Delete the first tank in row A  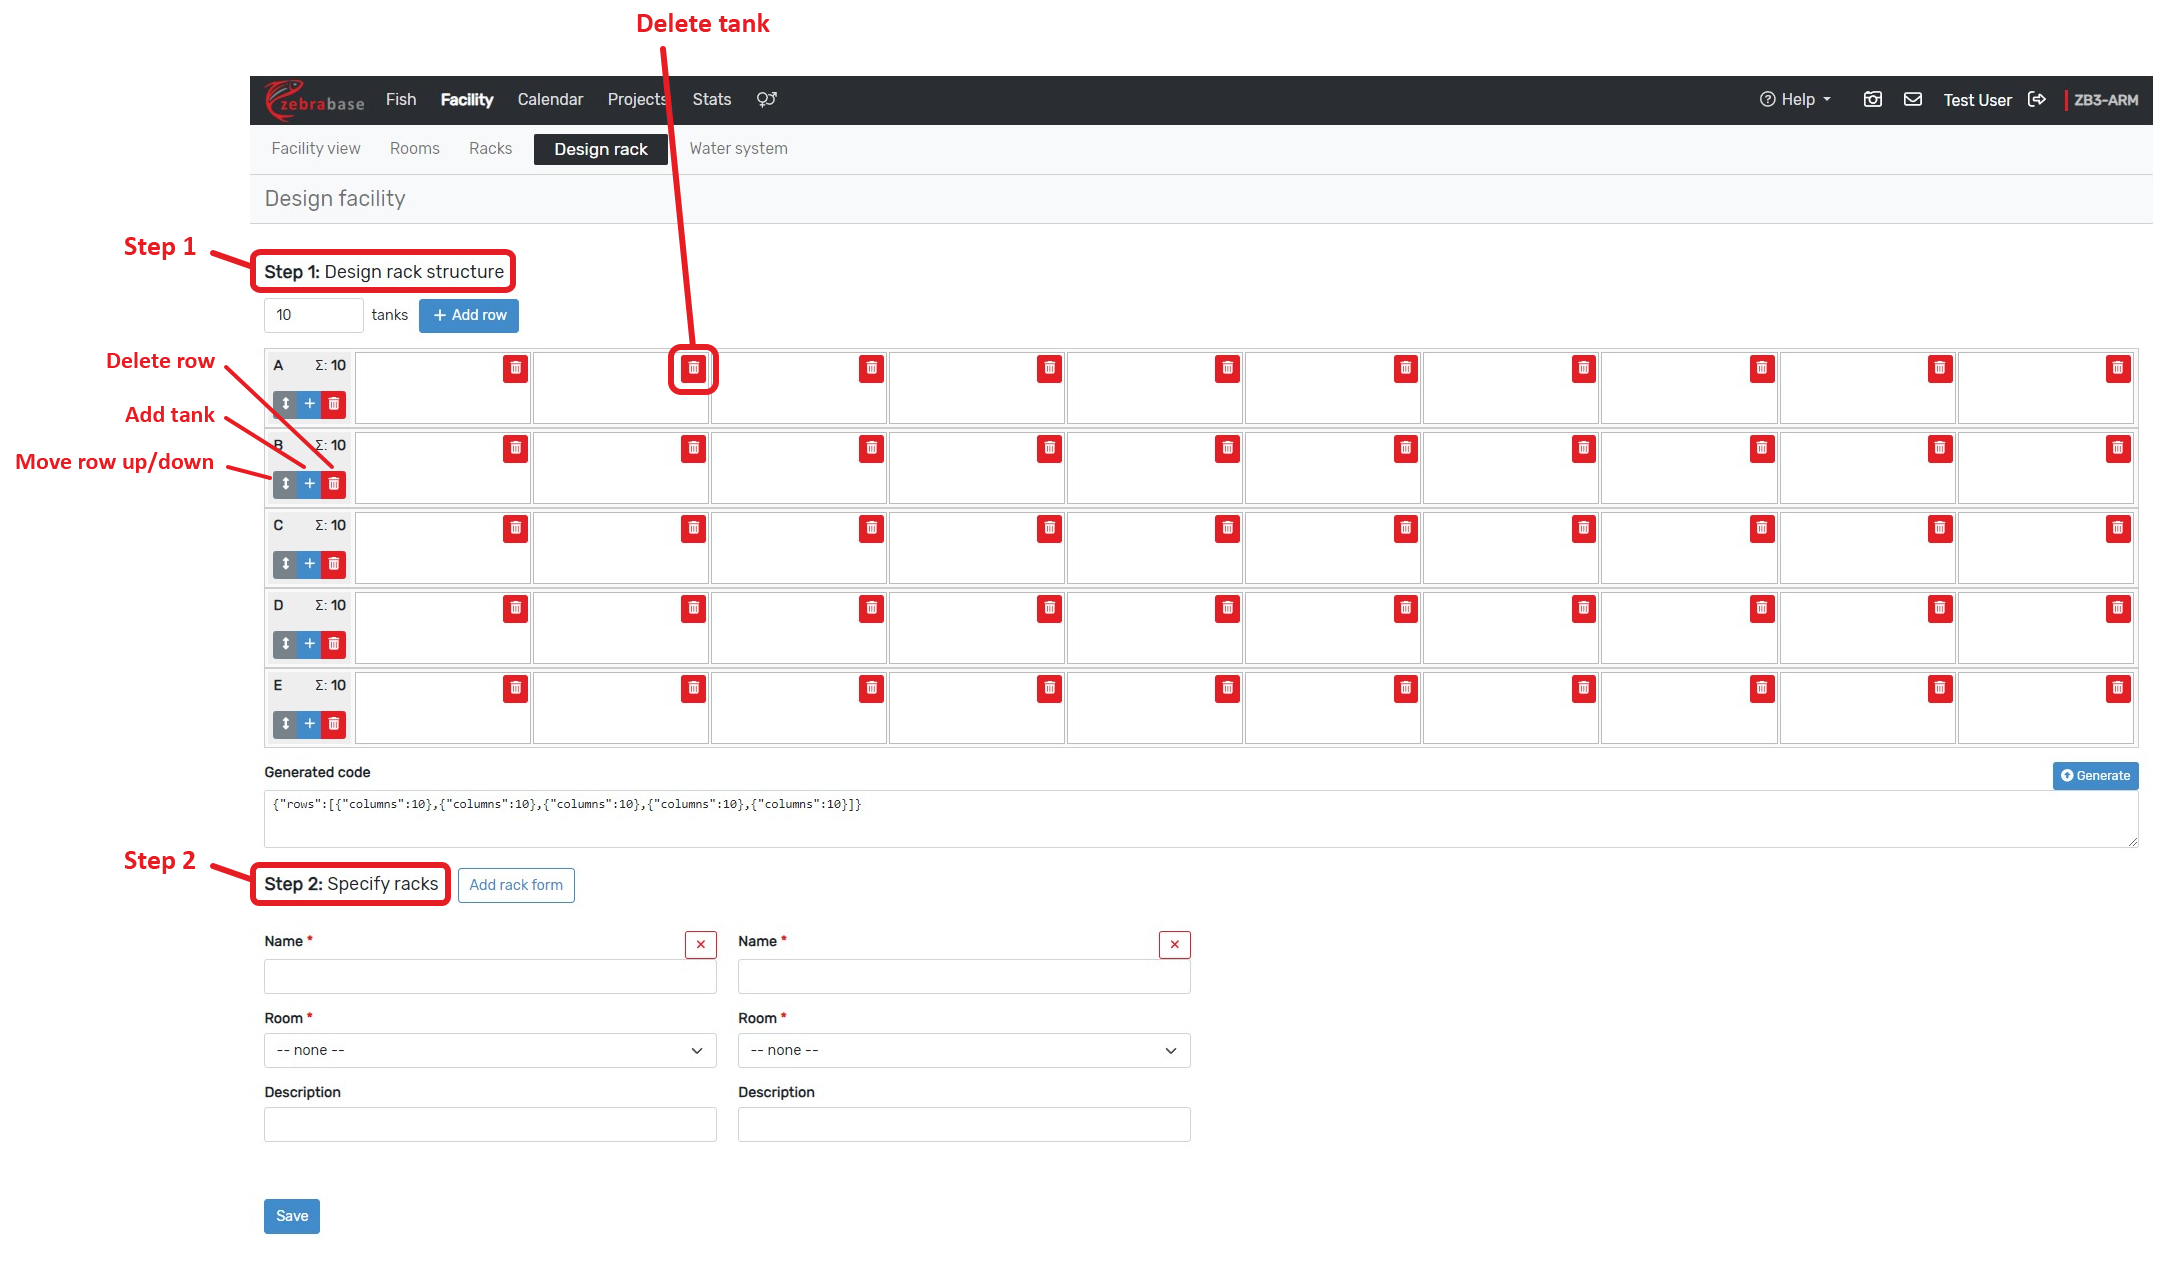(x=515, y=368)
